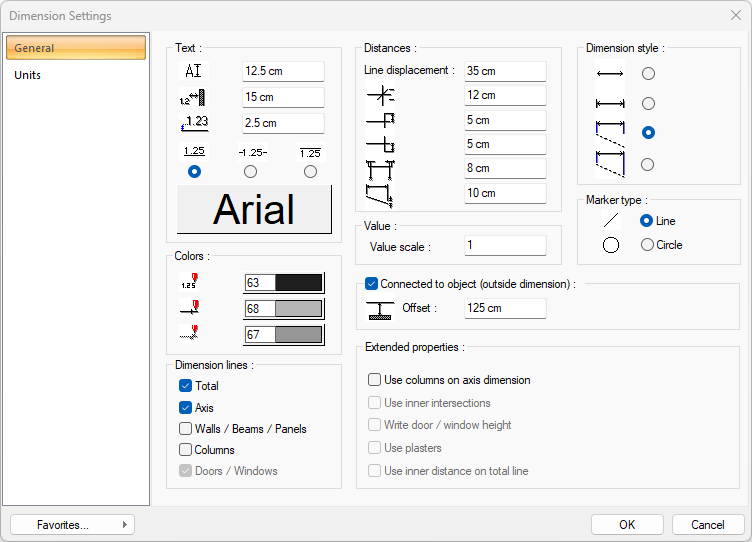Enable Walls / Beams / Panels checkbox
This screenshot has width=752, height=542.
click(186, 429)
